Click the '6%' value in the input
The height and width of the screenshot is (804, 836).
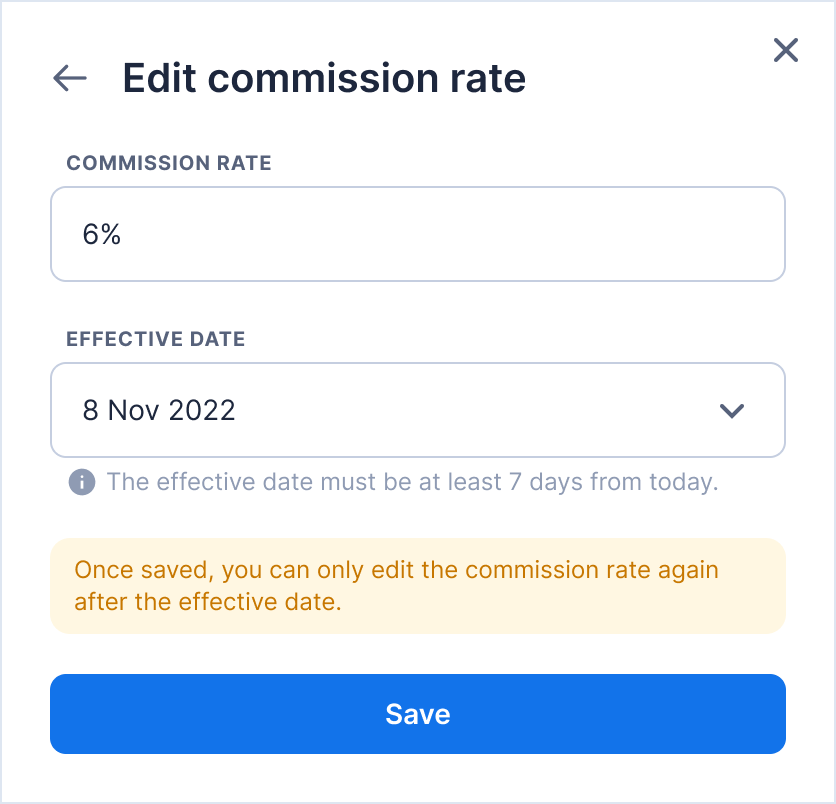coord(102,234)
